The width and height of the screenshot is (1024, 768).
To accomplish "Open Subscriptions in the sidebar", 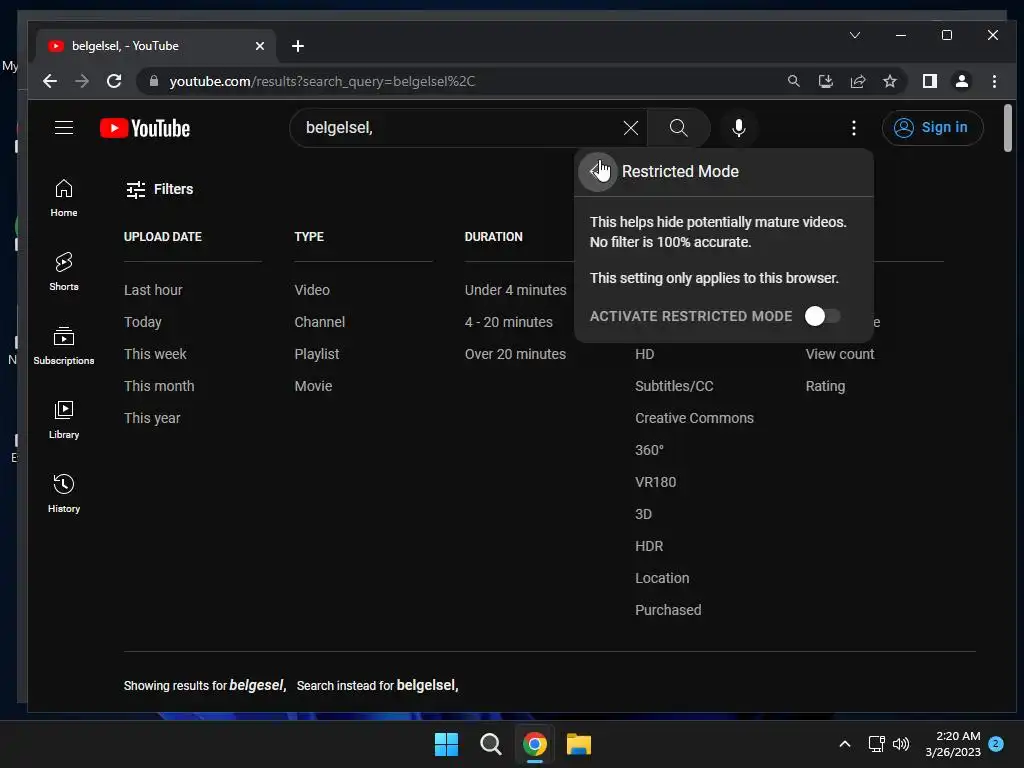I will [x=64, y=345].
